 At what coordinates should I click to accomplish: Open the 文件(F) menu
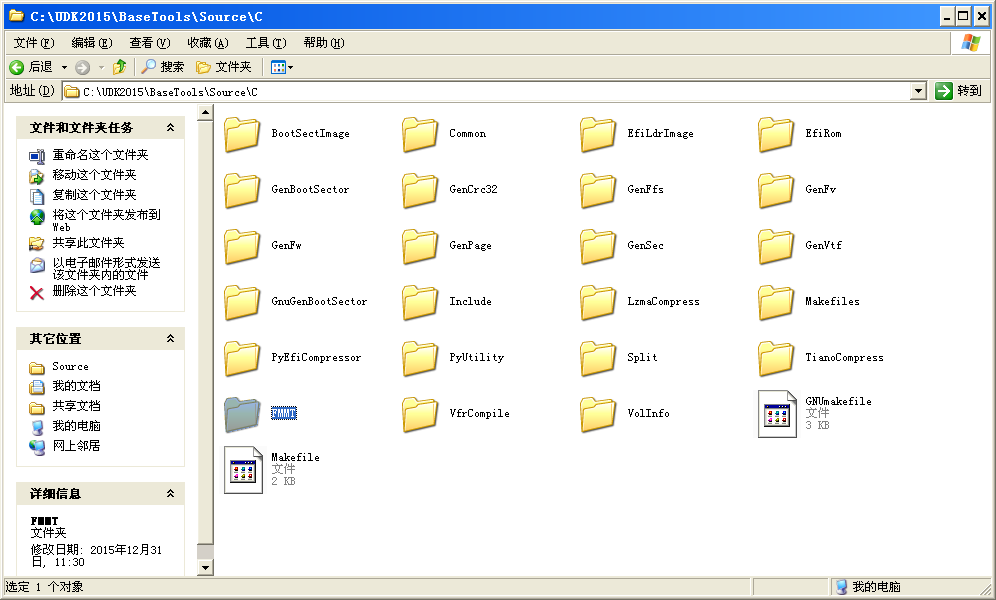pyautogui.click(x=34, y=43)
